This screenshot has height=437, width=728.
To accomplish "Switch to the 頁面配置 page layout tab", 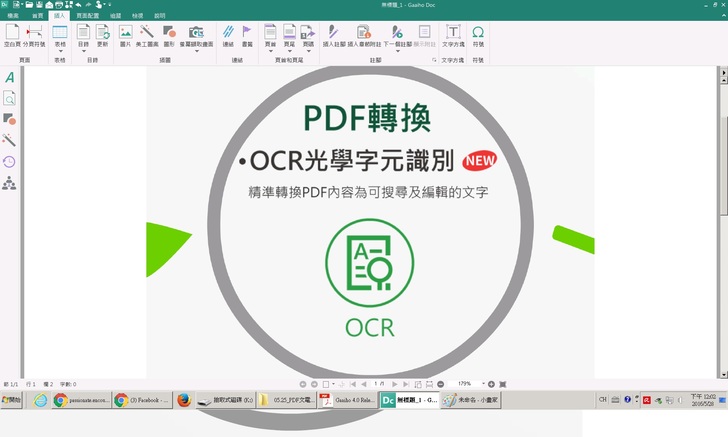I will tap(87, 16).
